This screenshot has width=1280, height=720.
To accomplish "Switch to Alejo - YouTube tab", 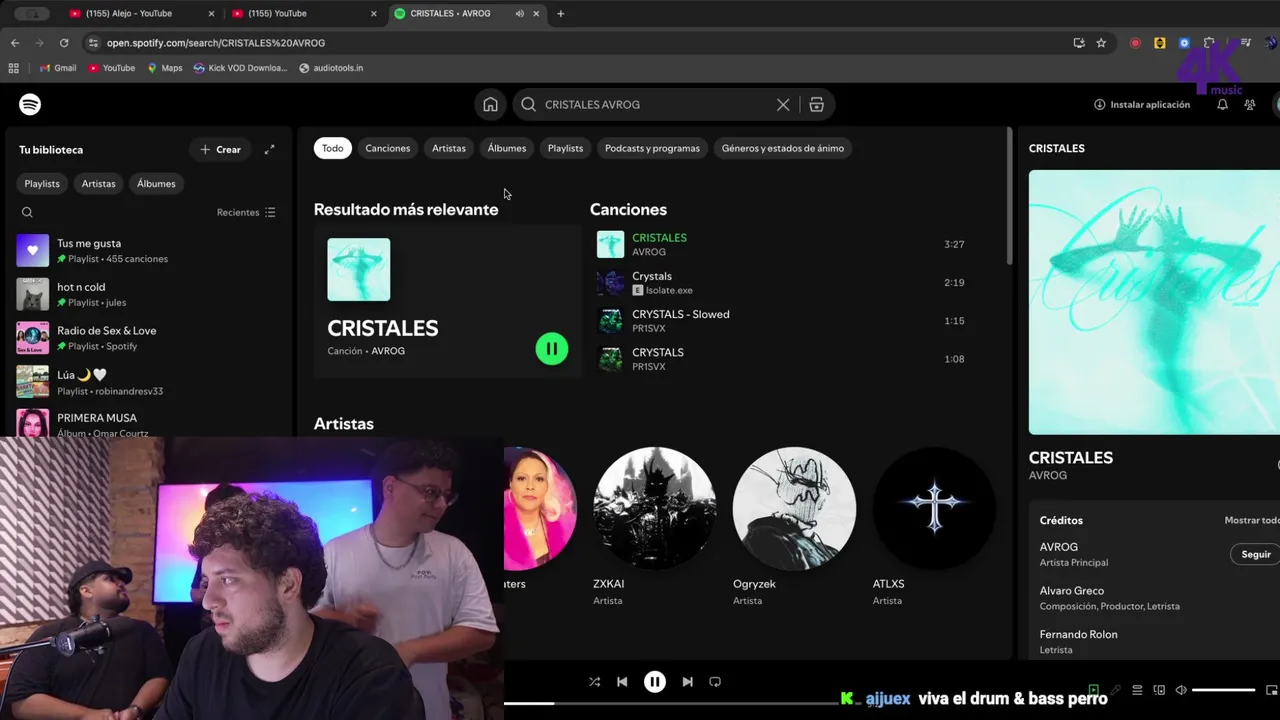I will [140, 14].
